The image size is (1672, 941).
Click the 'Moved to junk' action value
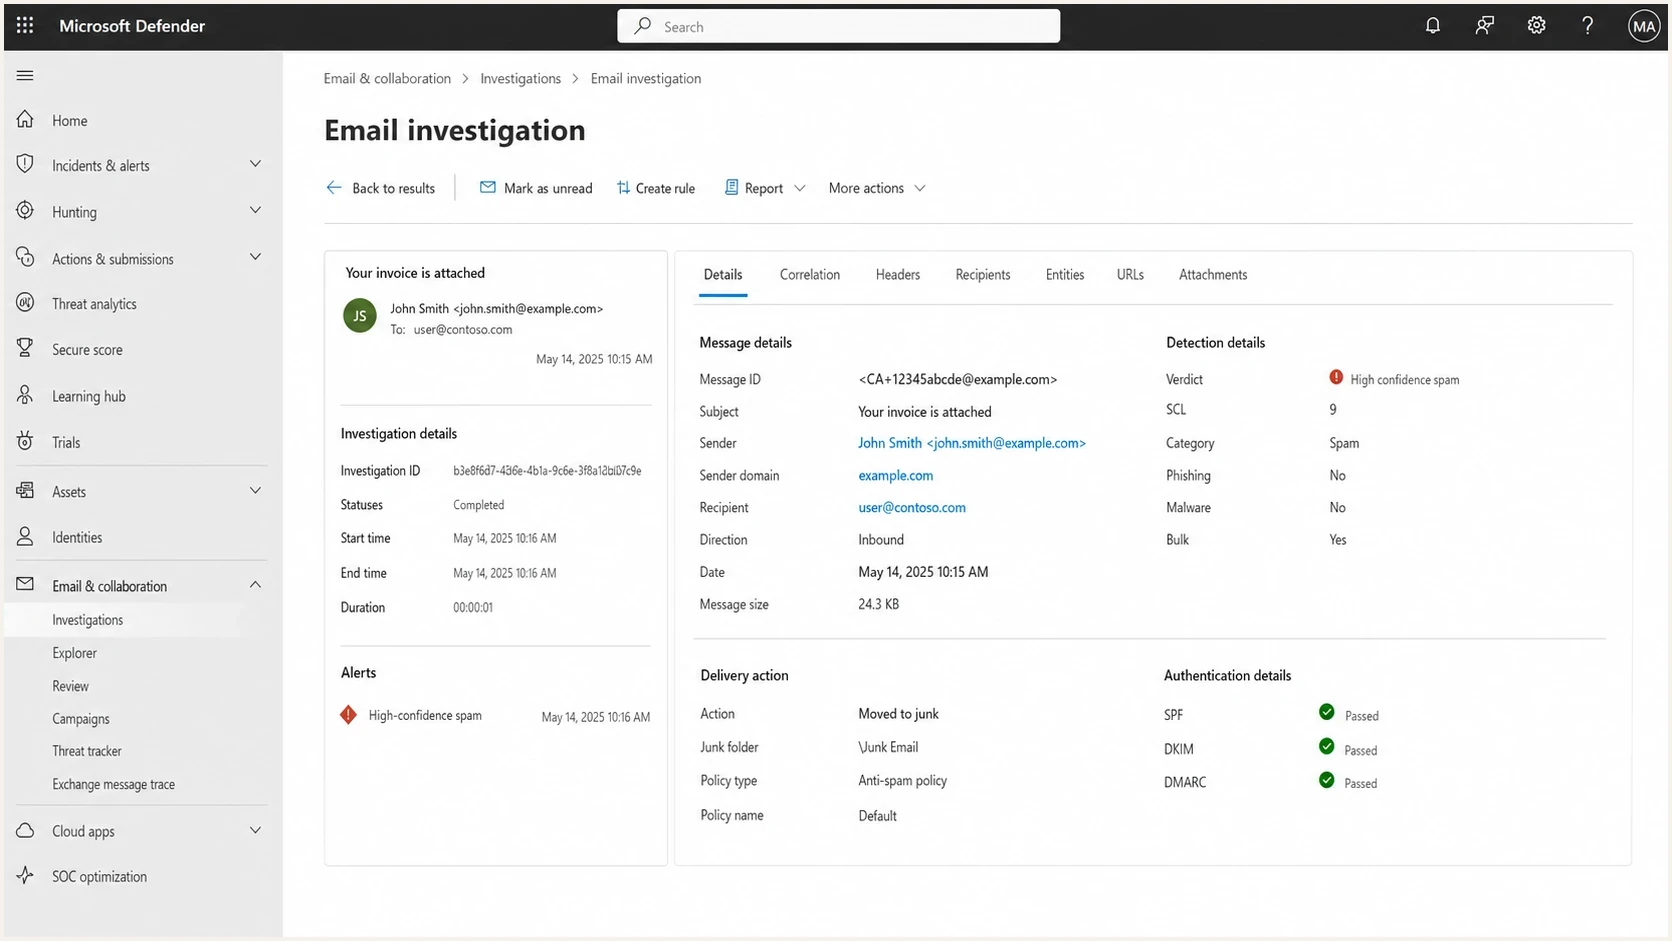(899, 714)
